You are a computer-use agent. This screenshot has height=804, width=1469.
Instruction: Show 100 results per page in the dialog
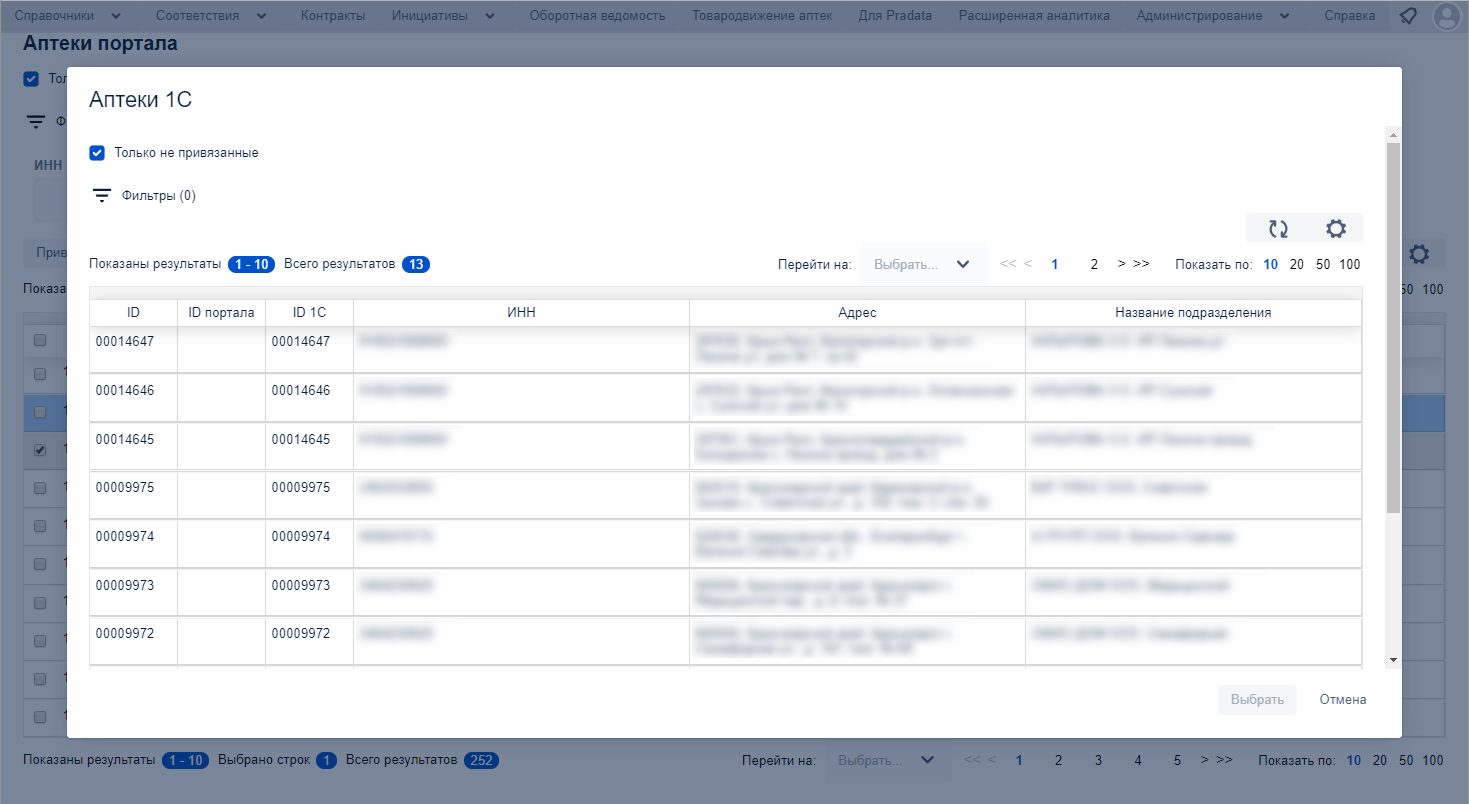point(1350,265)
